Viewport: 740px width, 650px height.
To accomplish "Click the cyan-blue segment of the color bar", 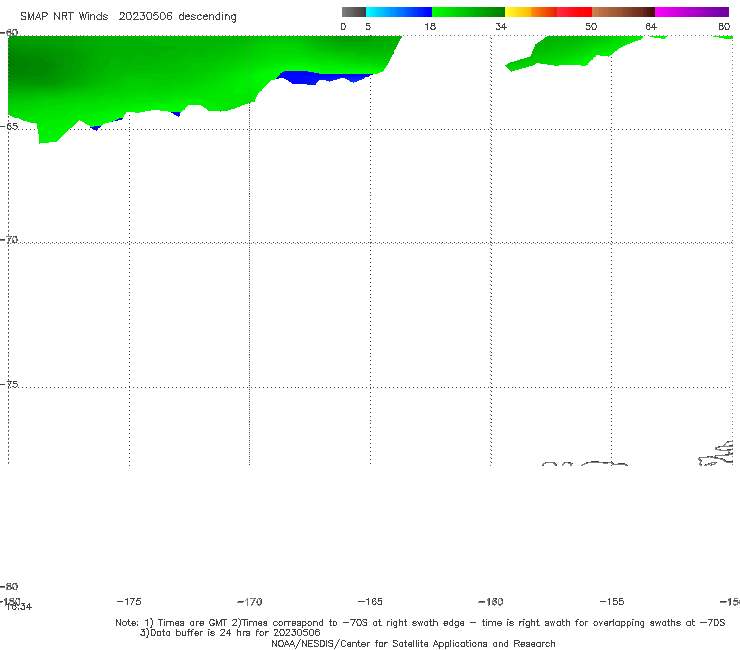I will coord(399,12).
